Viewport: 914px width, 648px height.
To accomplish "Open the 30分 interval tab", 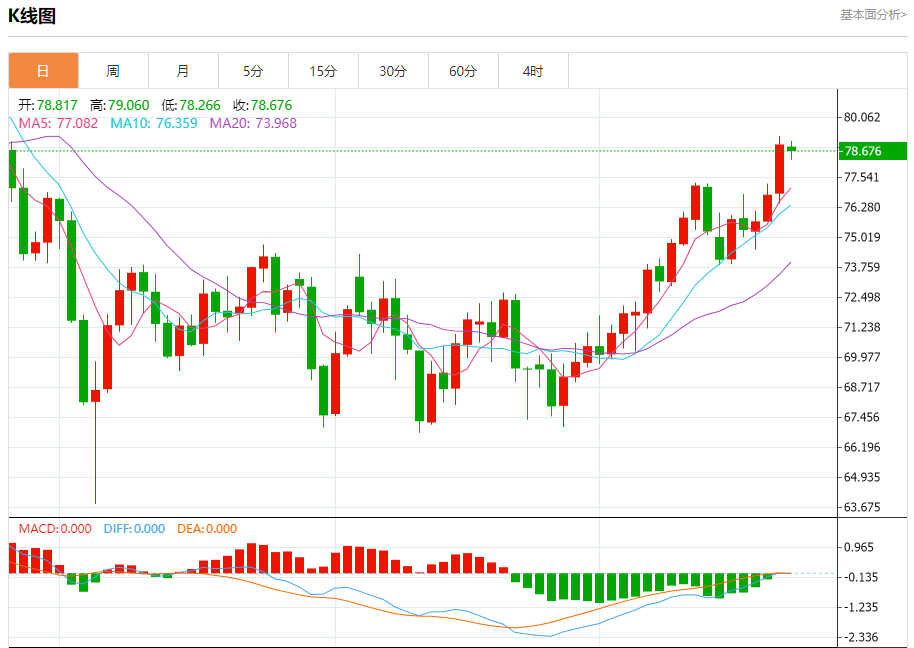I will [x=393, y=71].
